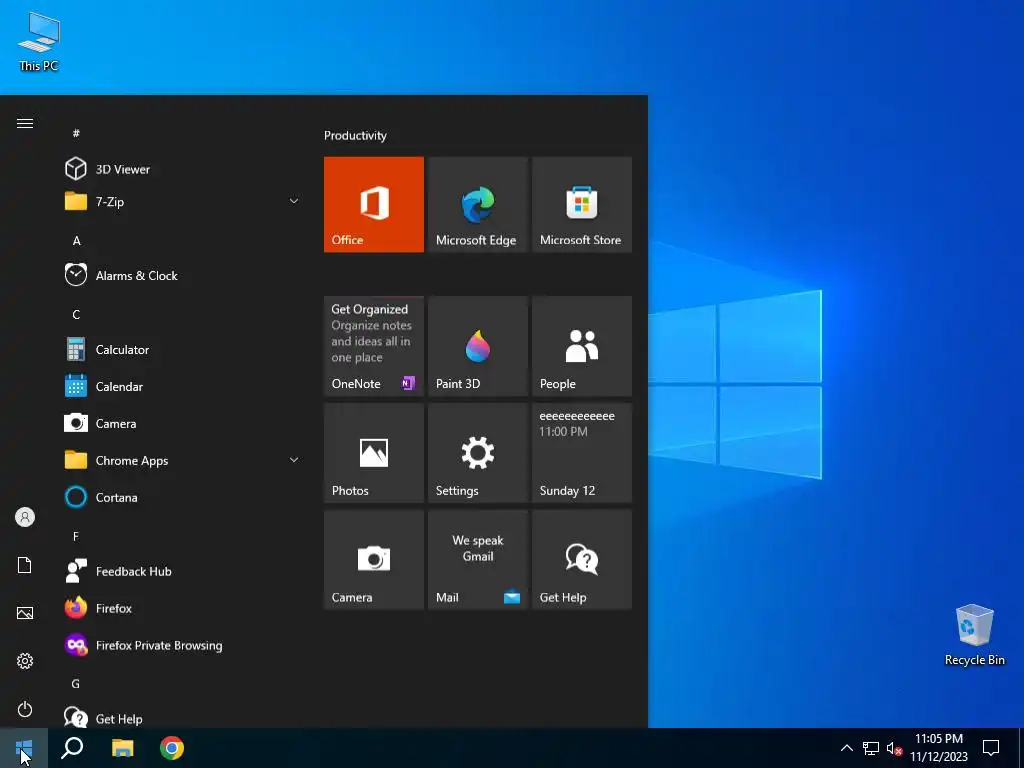This screenshot has height=768, width=1024.
Task: Open the Chrome Apps folder entry
Action: tap(183, 460)
